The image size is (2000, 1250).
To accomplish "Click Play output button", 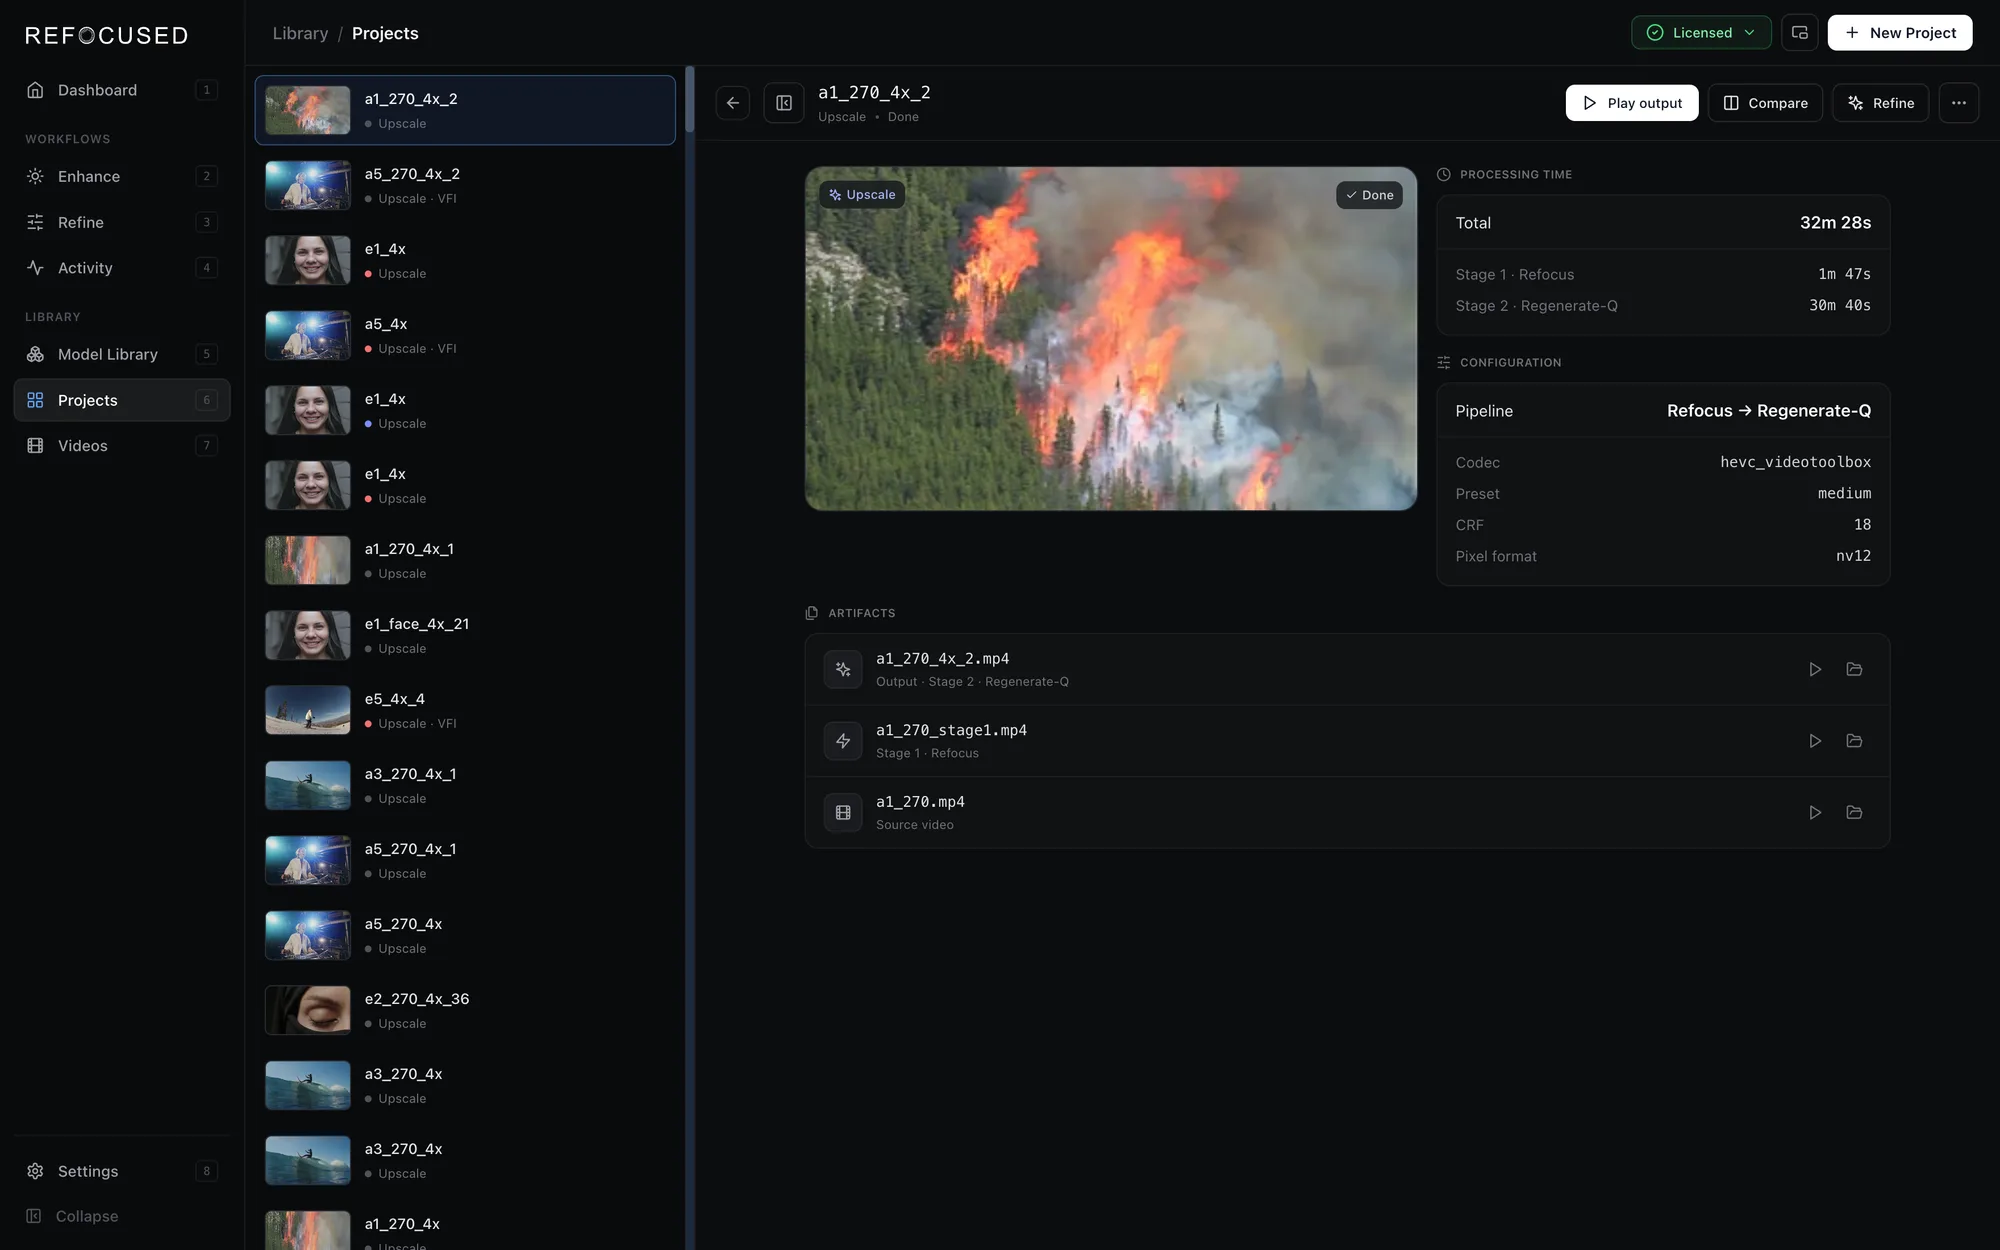I will [x=1631, y=103].
